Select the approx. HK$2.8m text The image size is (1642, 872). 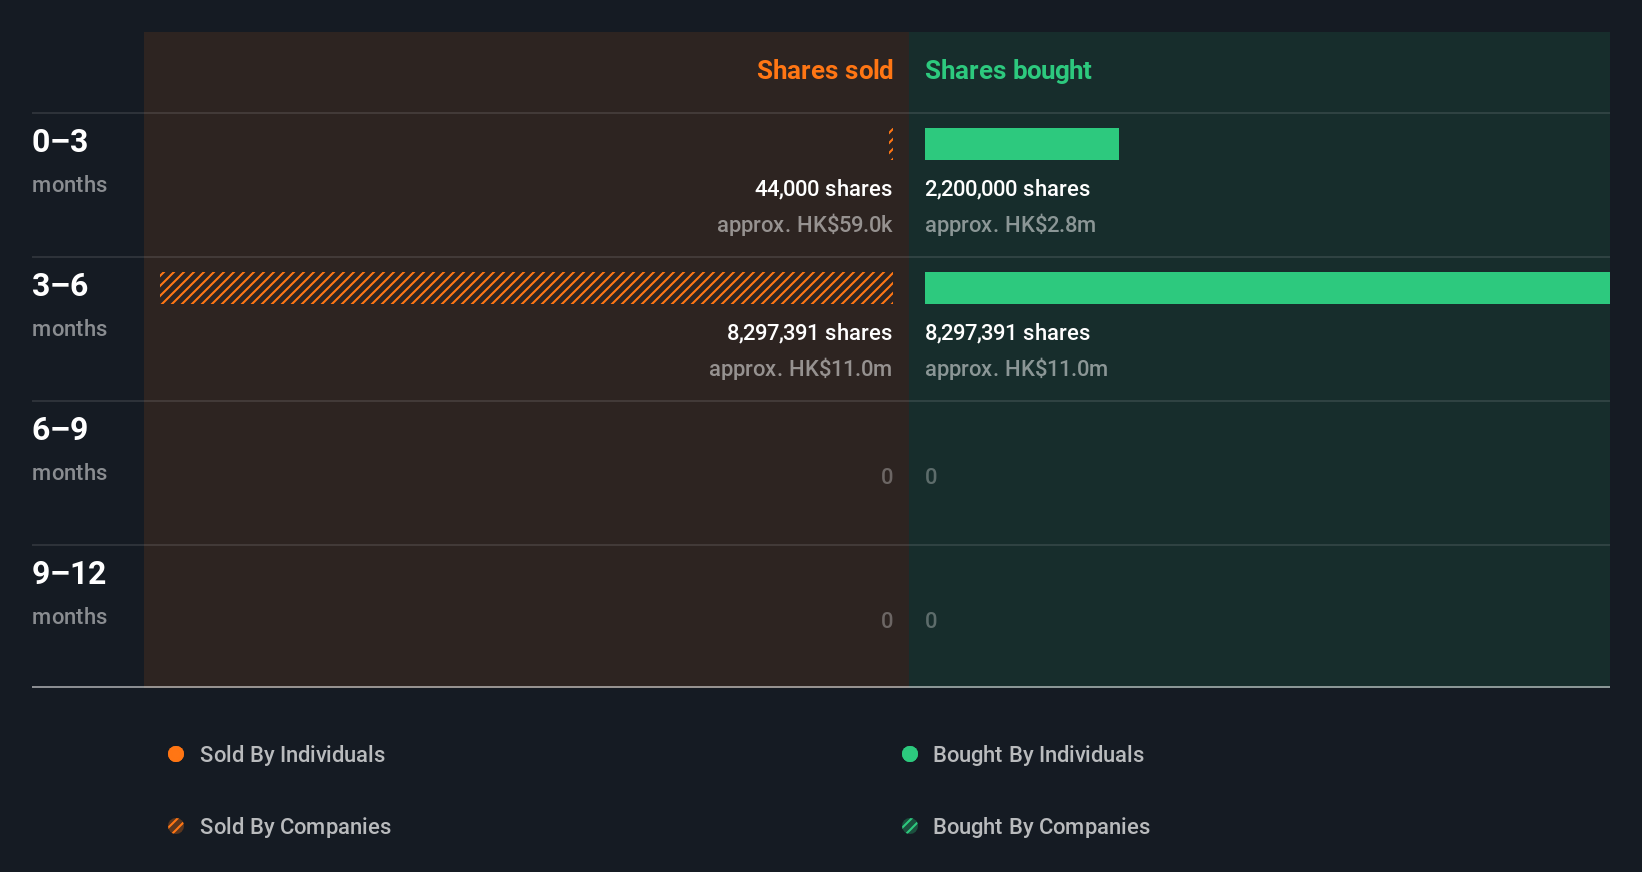(x=1010, y=225)
